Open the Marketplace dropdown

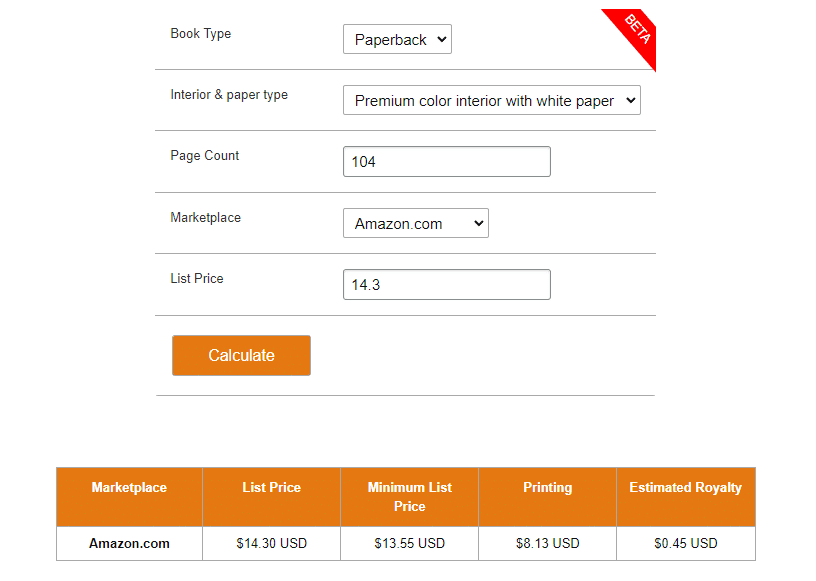pyautogui.click(x=415, y=223)
